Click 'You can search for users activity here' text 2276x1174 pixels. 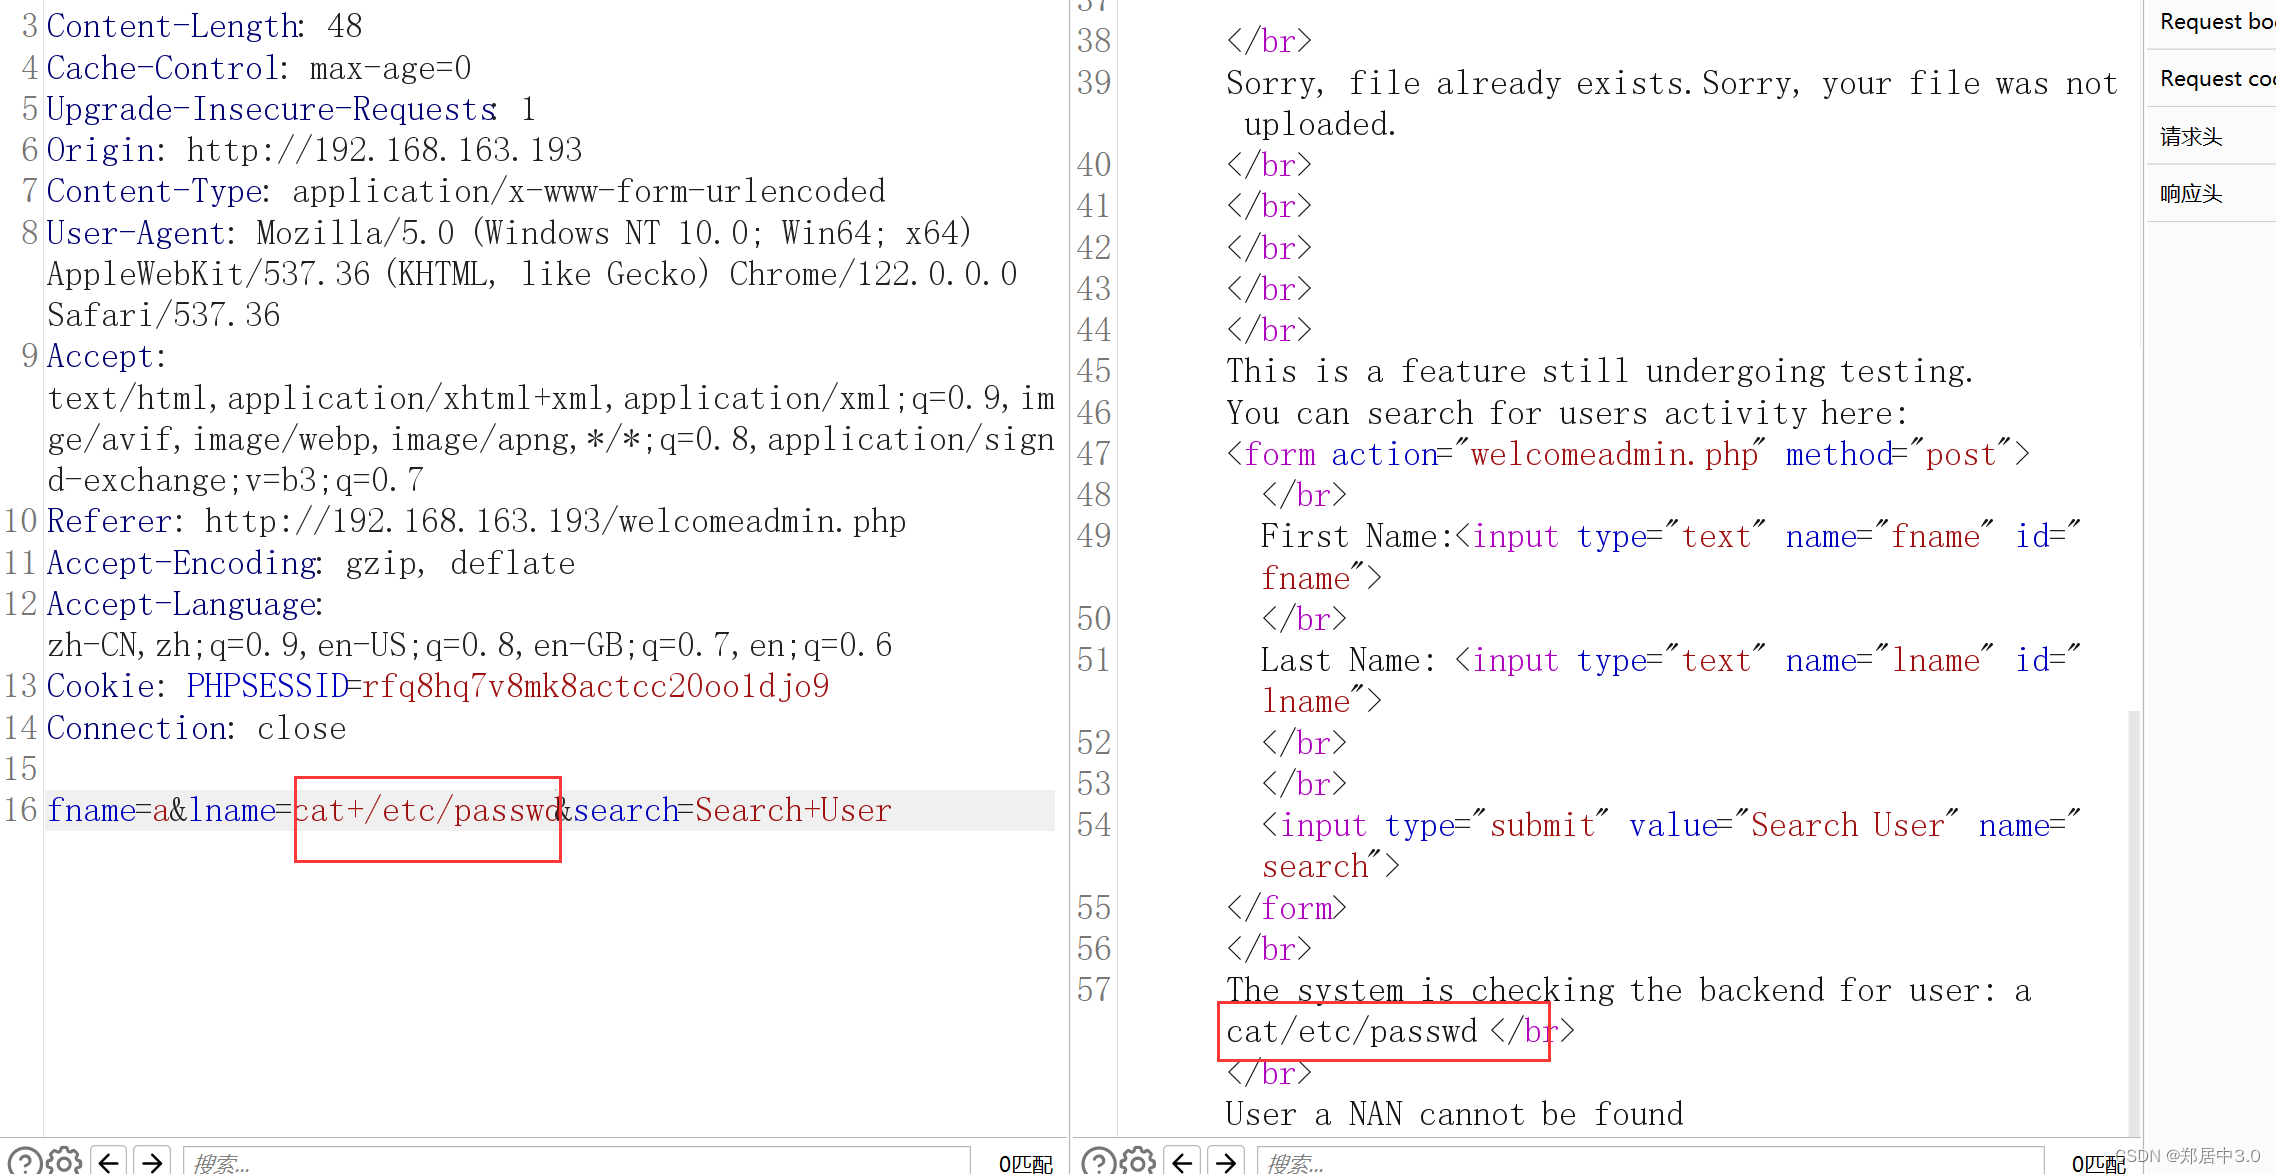(1567, 413)
